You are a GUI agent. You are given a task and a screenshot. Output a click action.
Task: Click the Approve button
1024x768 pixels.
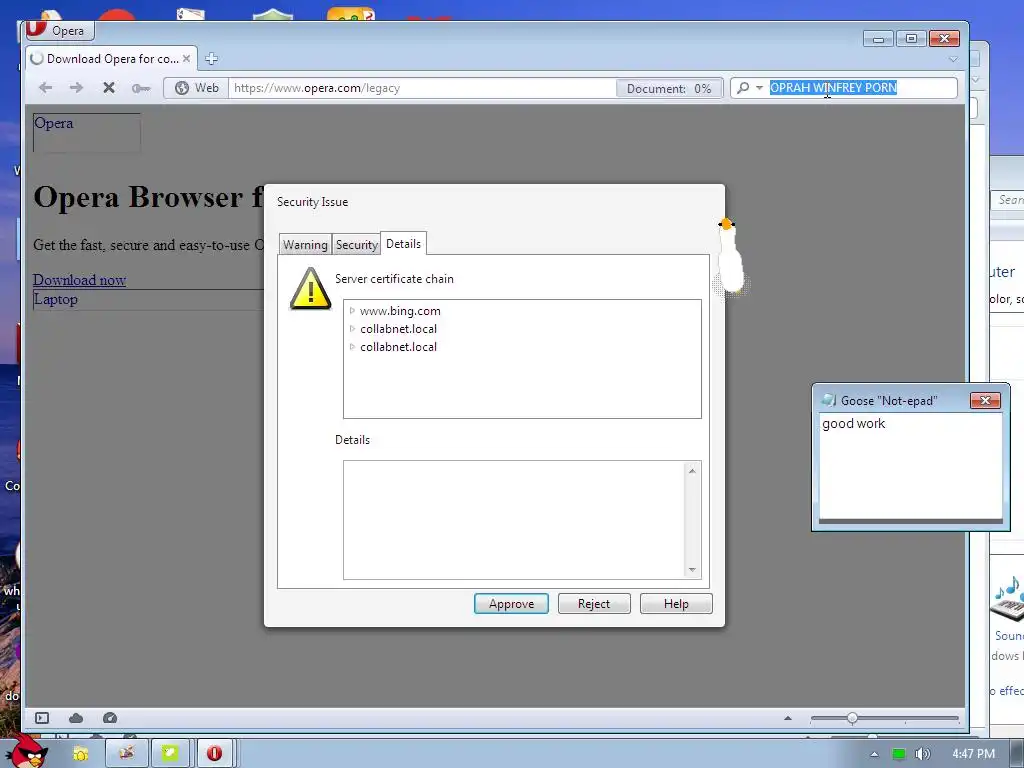pyautogui.click(x=511, y=604)
